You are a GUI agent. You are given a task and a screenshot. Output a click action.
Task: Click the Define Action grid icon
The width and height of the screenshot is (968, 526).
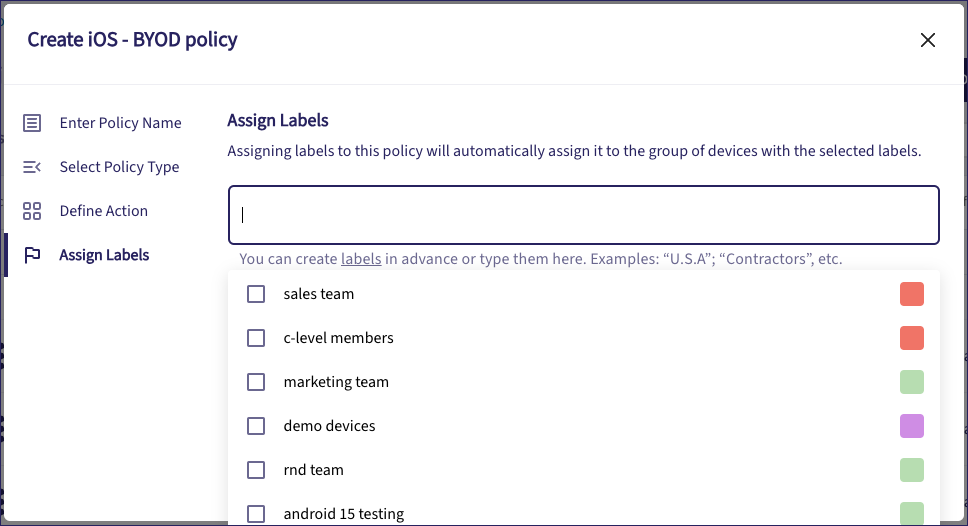[x=32, y=211]
